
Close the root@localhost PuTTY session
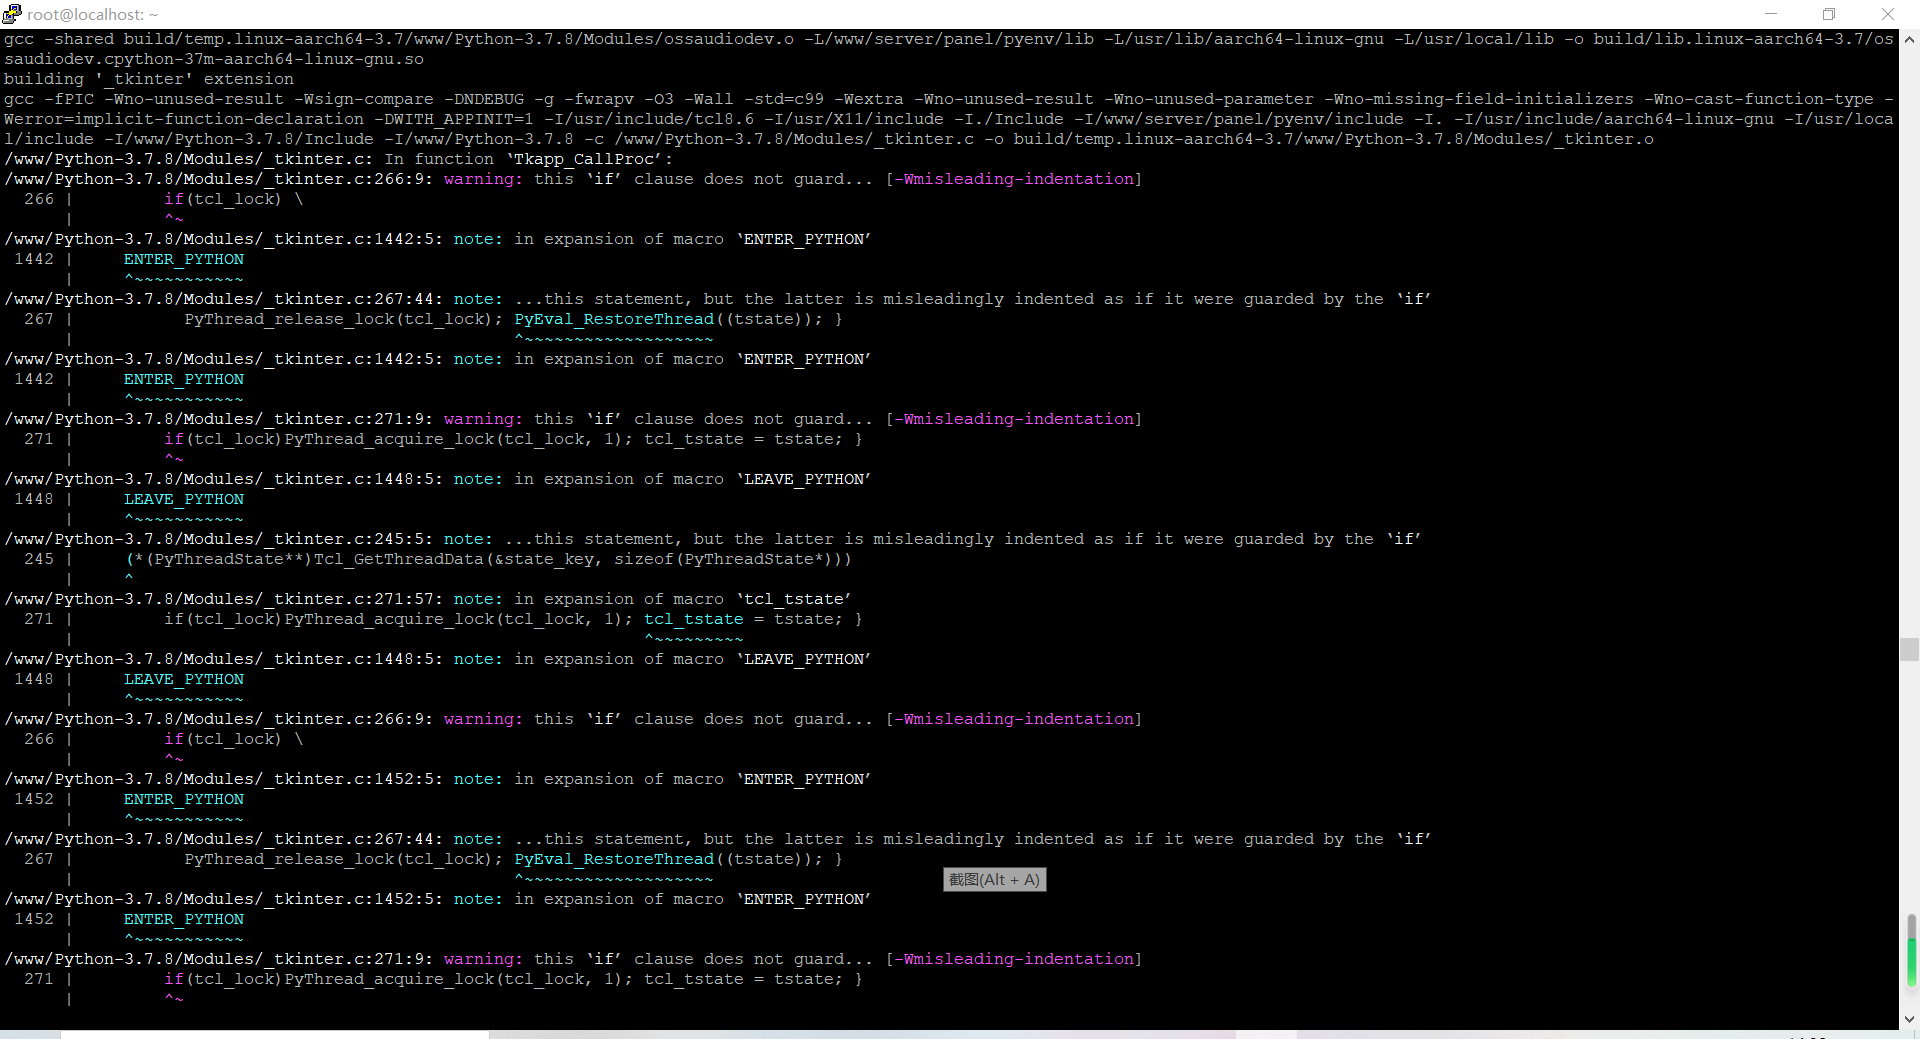coord(1888,14)
